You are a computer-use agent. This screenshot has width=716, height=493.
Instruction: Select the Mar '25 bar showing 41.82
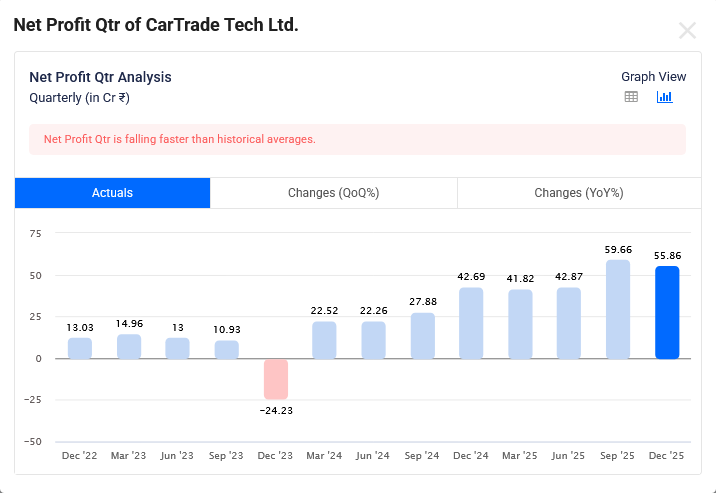coord(520,324)
